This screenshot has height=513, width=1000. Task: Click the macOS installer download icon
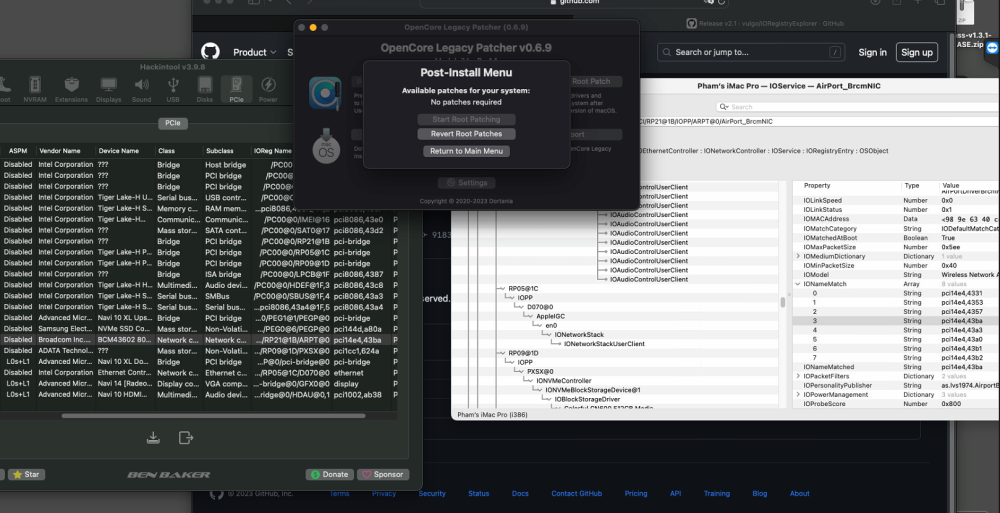tap(325, 146)
